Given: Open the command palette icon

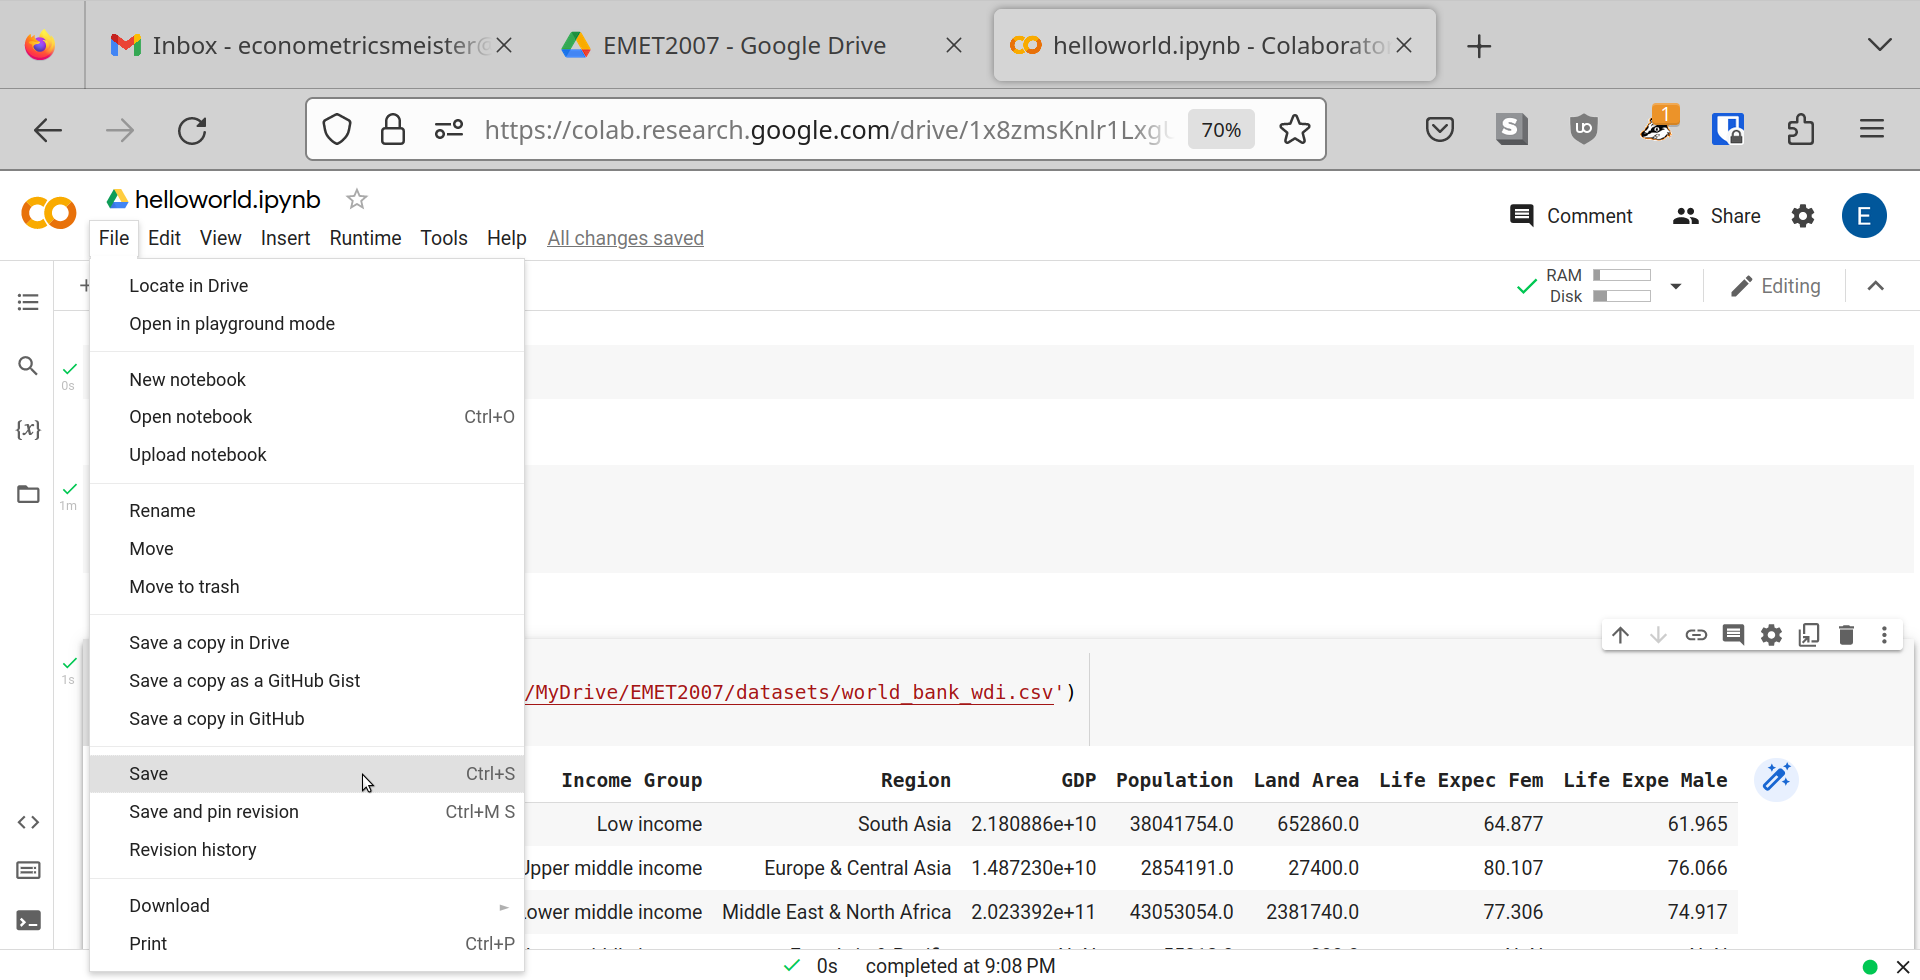Looking at the screenshot, I should (28, 870).
